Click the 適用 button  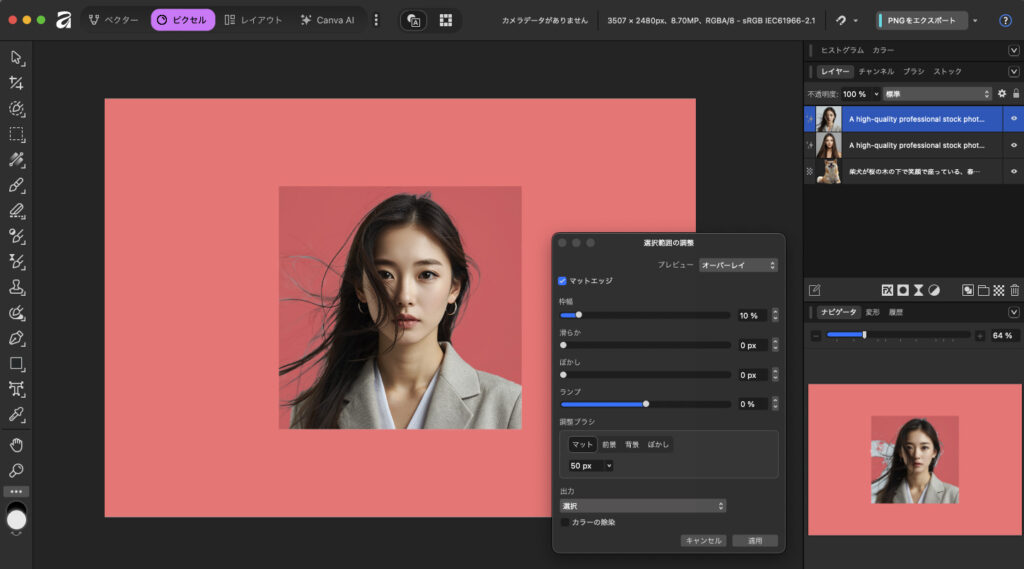[754, 541]
